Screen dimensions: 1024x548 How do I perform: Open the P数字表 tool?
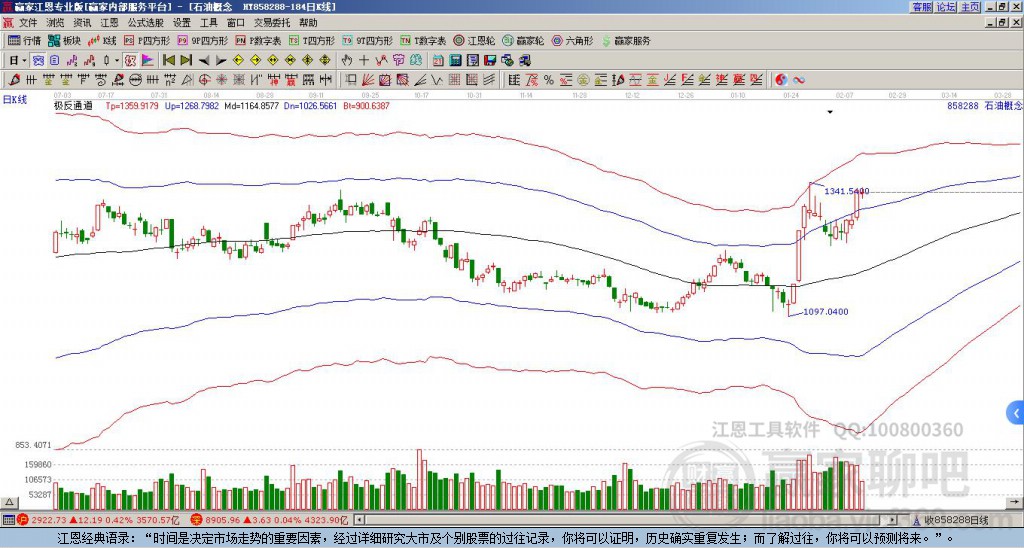tap(258, 40)
